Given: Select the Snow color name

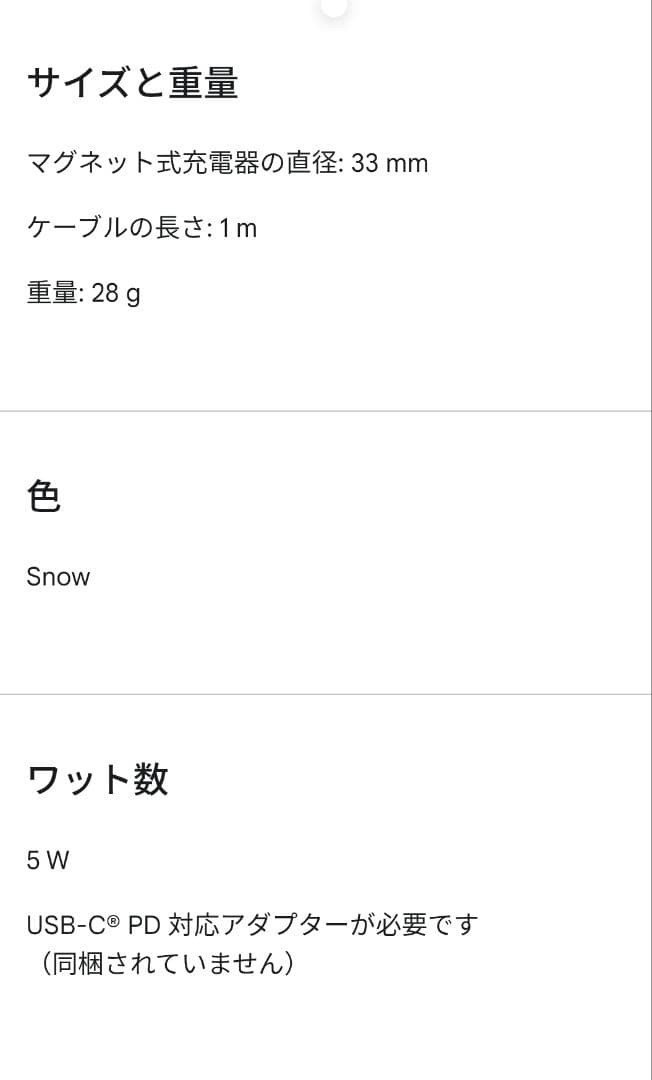Looking at the screenshot, I should [x=58, y=577].
